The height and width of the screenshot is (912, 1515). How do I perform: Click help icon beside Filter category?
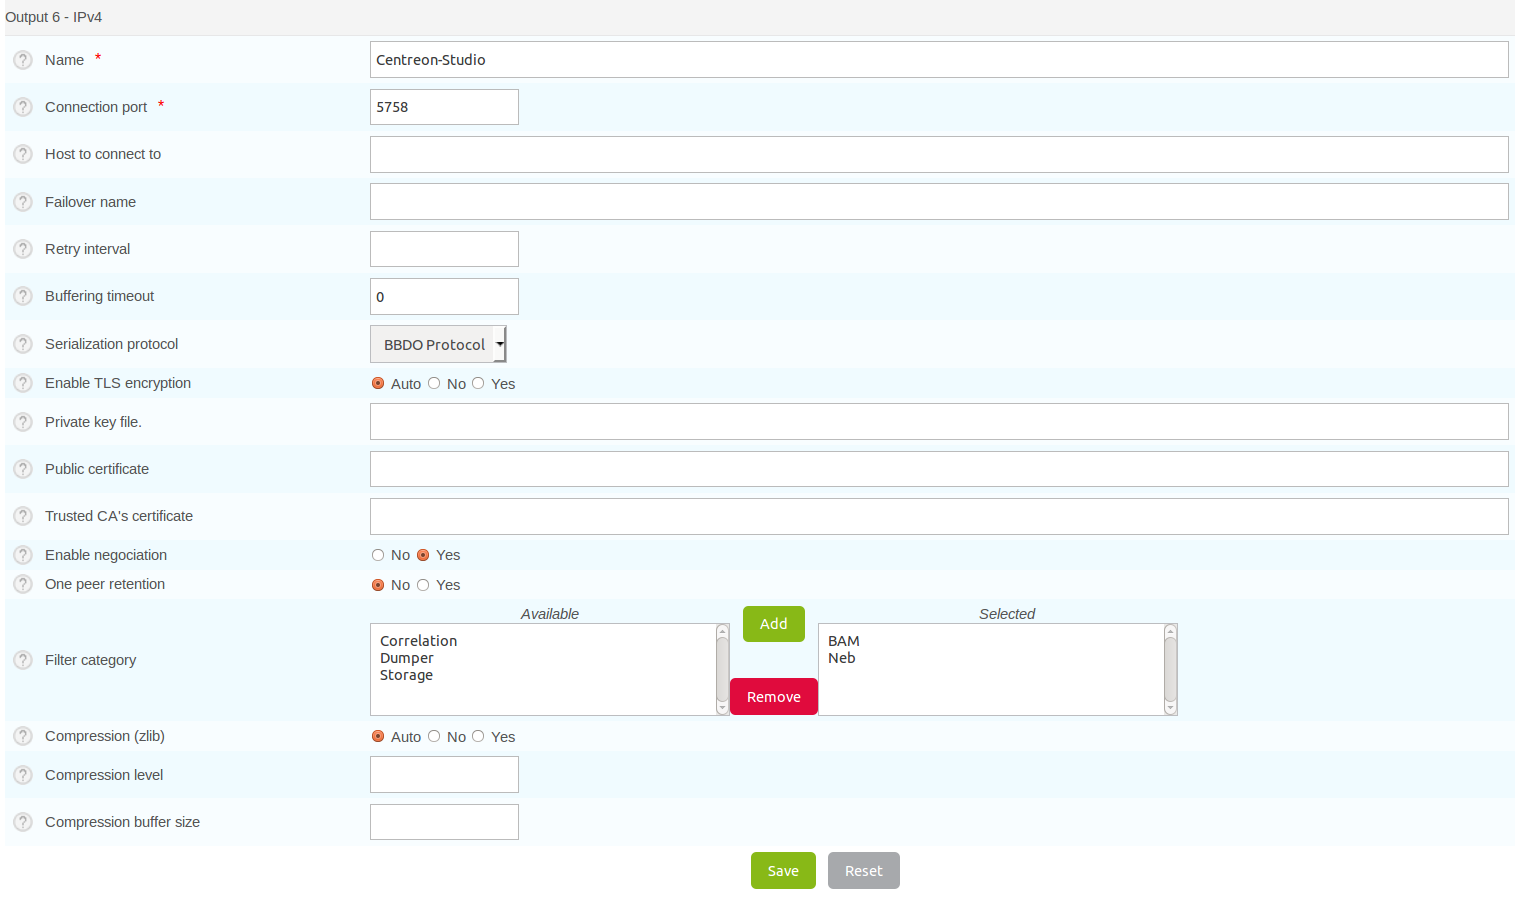click(x=23, y=660)
